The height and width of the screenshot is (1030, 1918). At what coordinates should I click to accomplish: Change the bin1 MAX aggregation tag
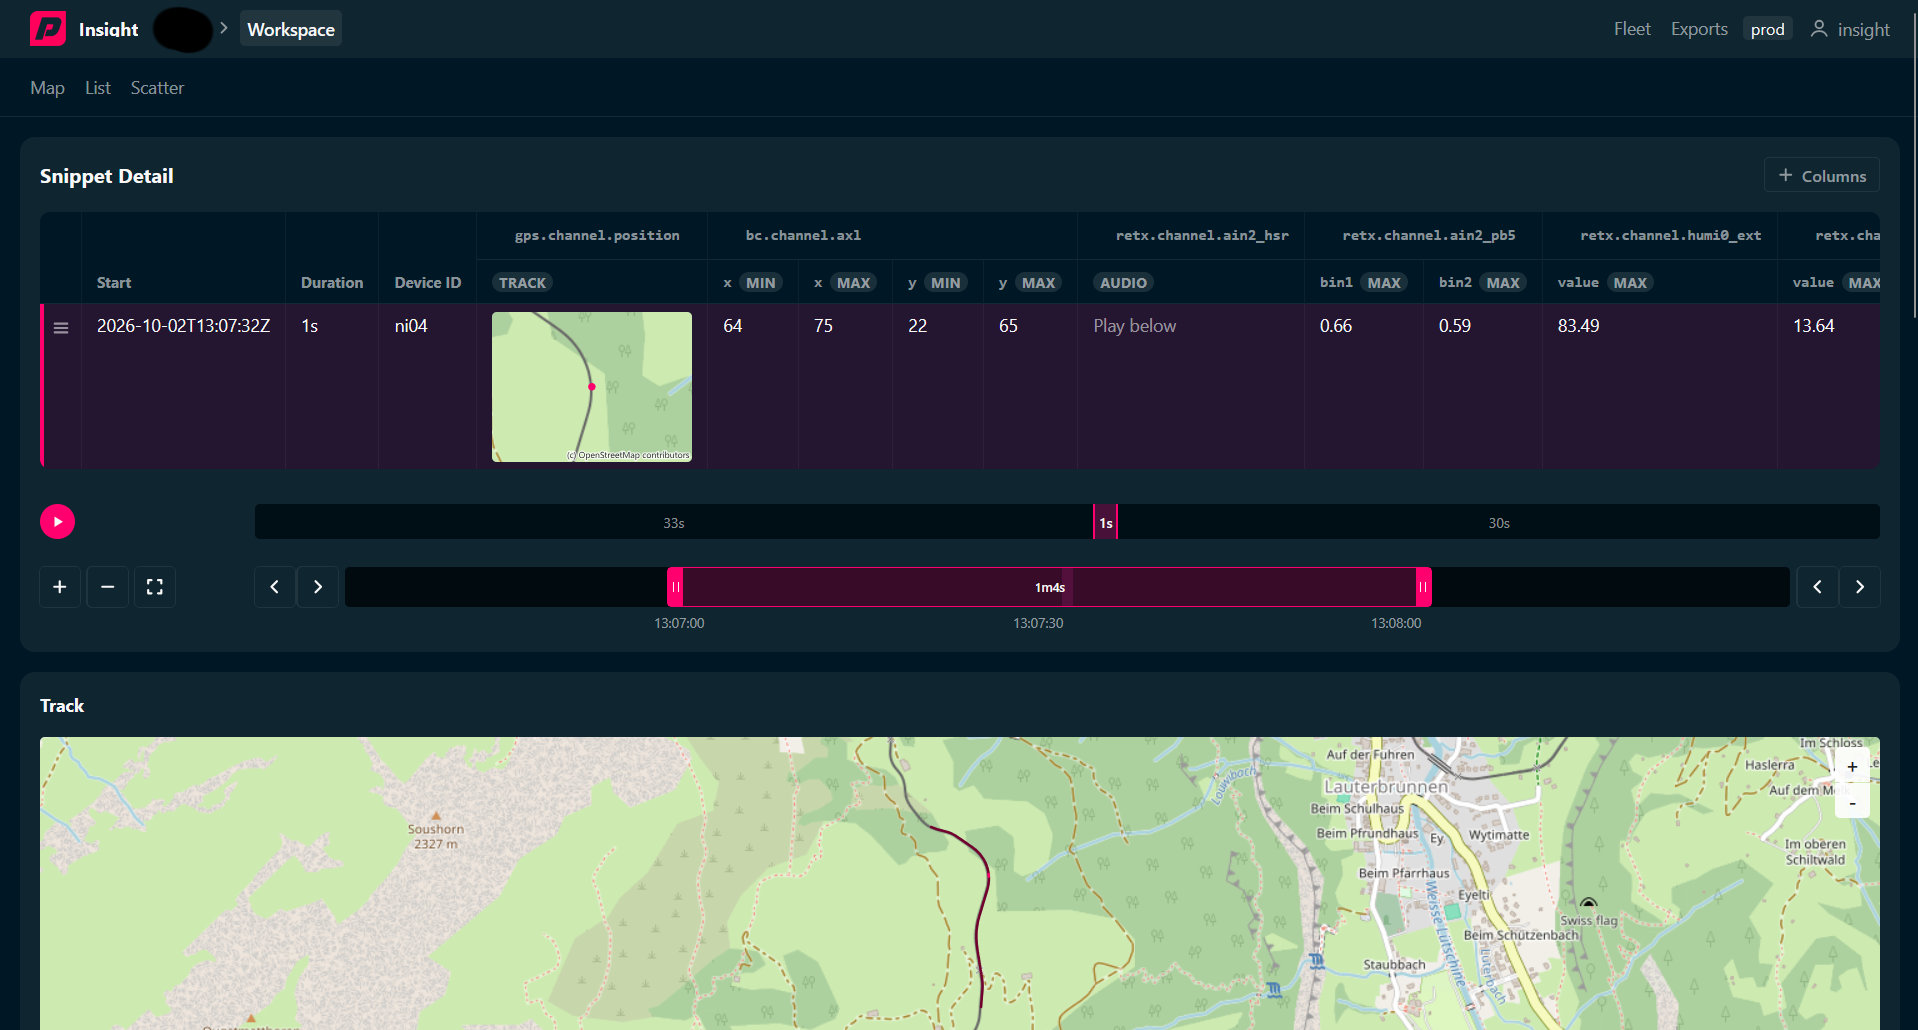click(1384, 283)
